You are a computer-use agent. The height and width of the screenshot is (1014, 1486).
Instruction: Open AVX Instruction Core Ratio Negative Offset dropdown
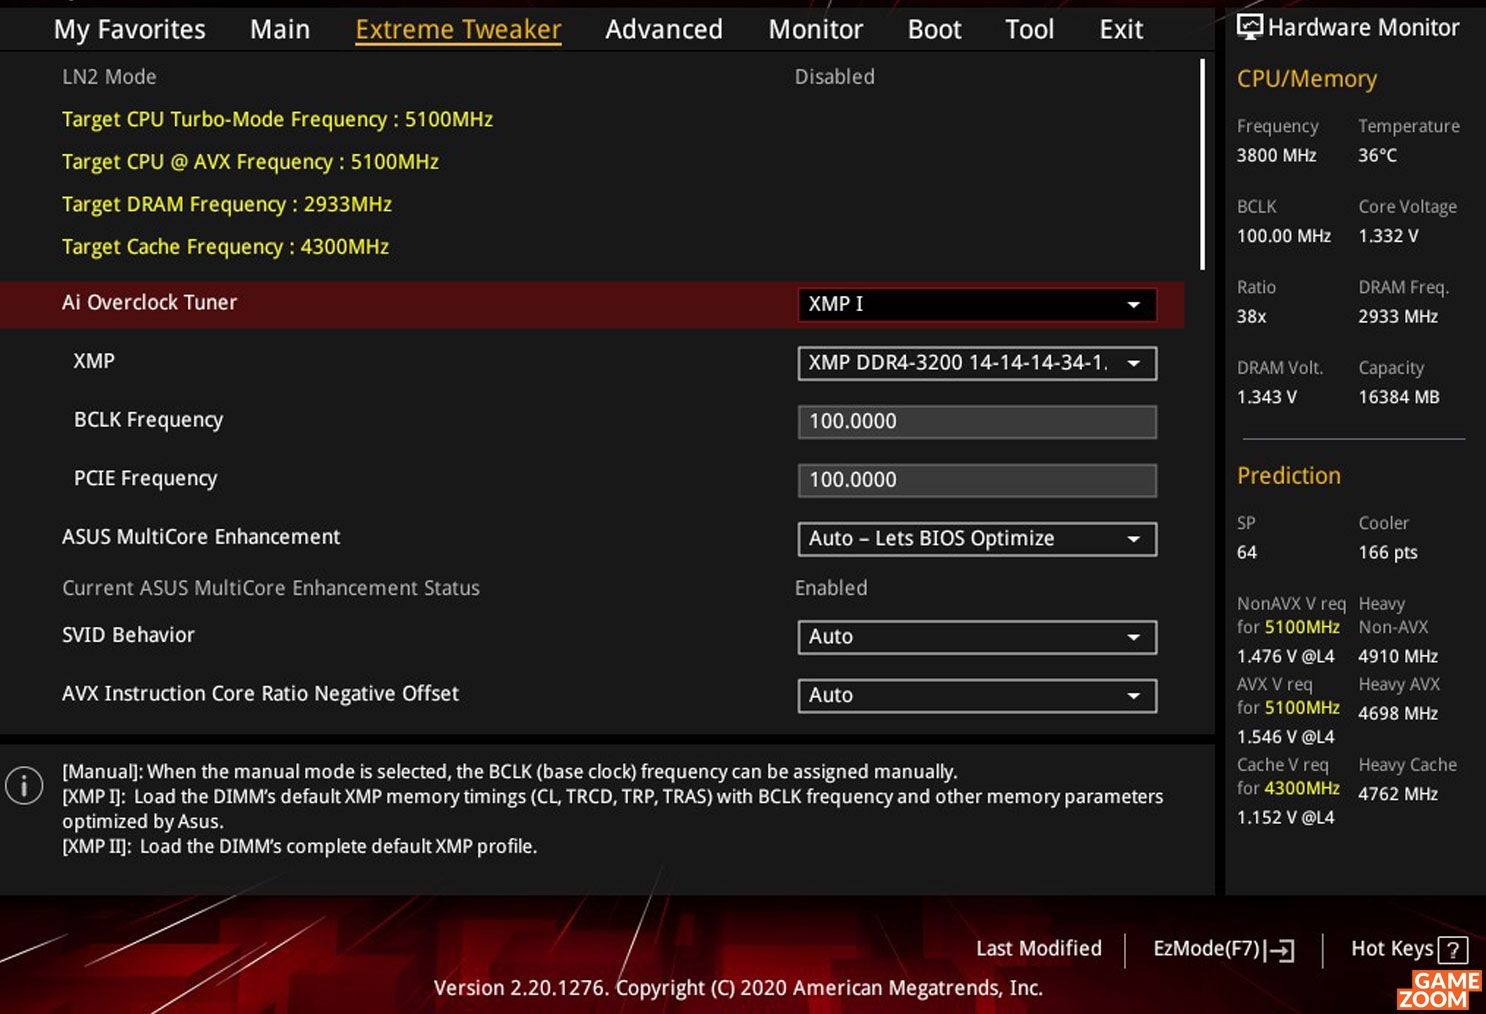point(977,695)
